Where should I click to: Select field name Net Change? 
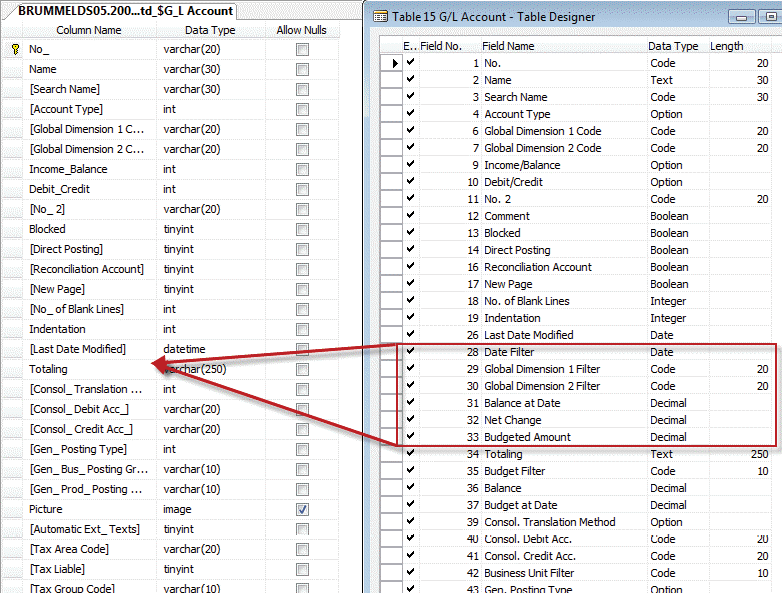(x=513, y=420)
